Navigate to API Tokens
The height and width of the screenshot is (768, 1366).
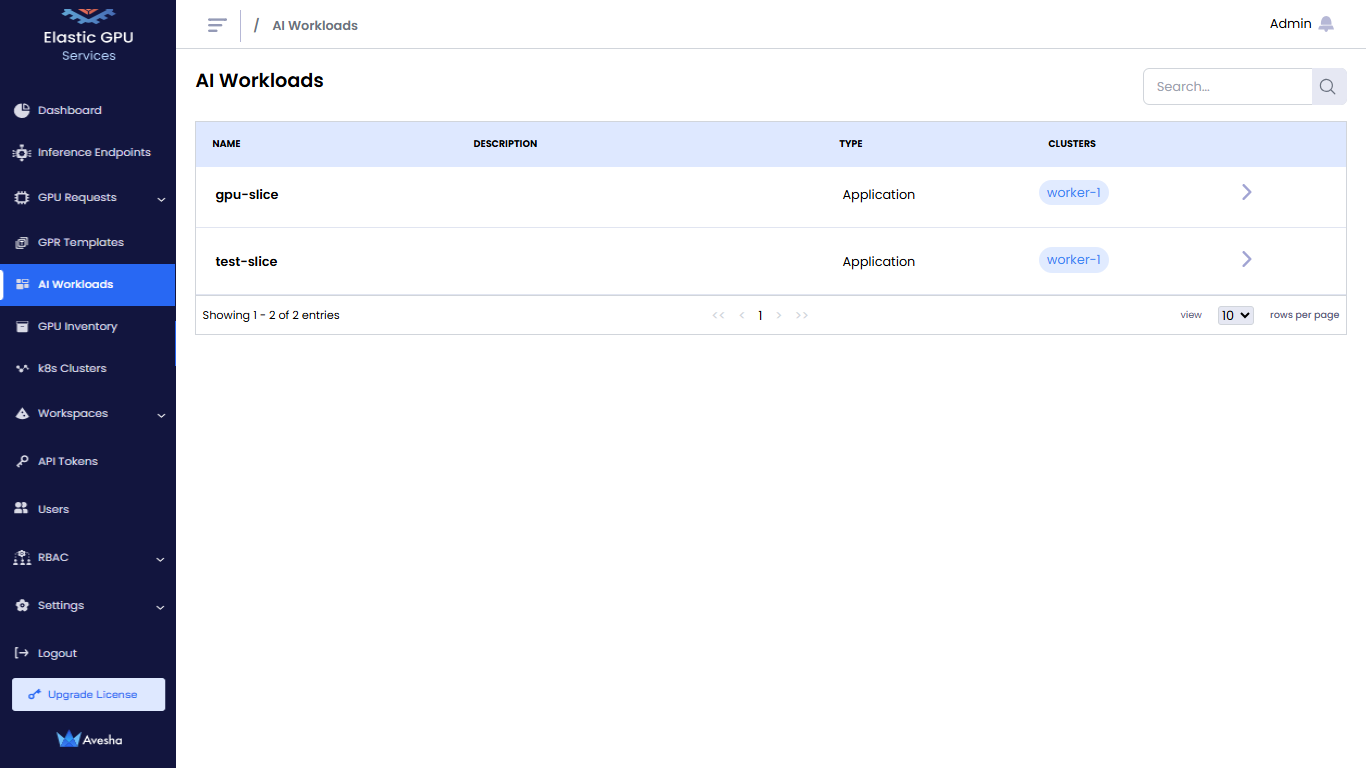[x=67, y=462]
